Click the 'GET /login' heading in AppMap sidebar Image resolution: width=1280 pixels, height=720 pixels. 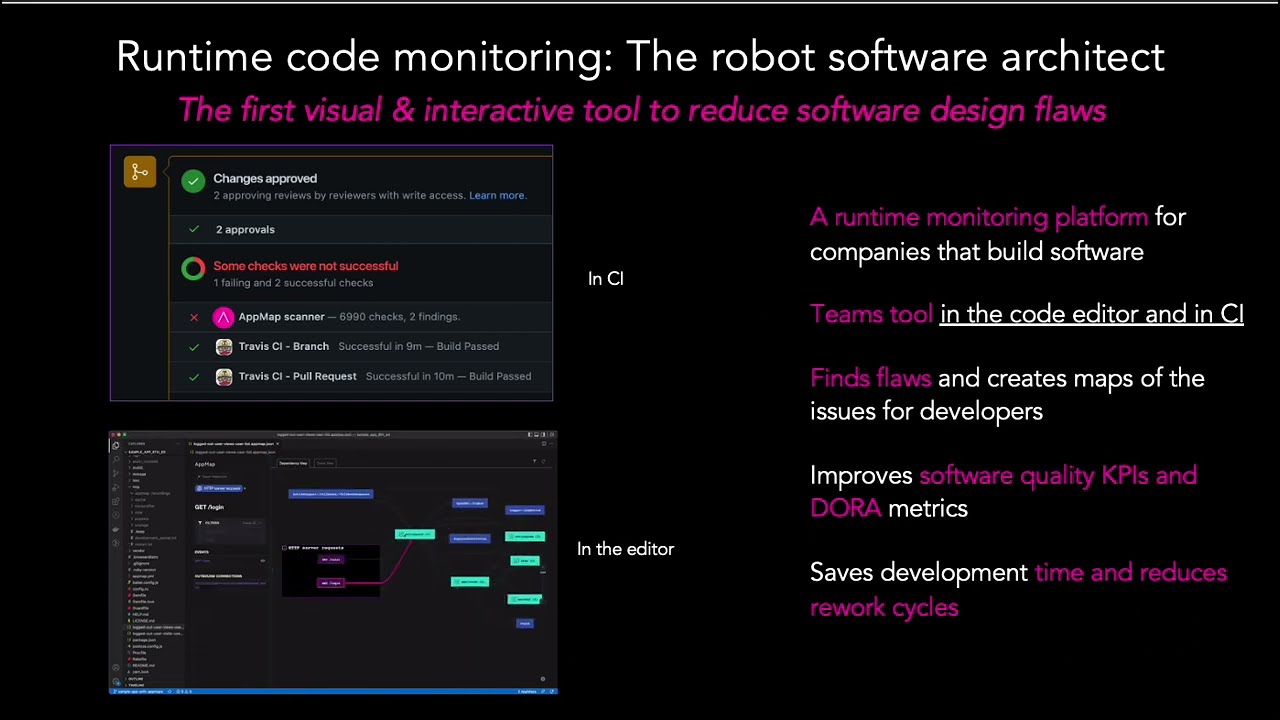coord(209,507)
